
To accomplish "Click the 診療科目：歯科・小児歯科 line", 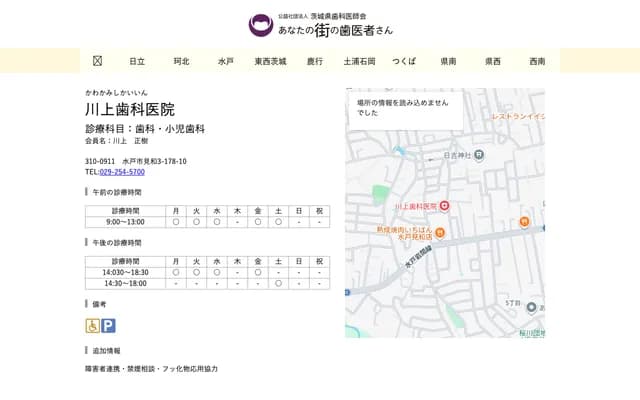I will [145, 129].
